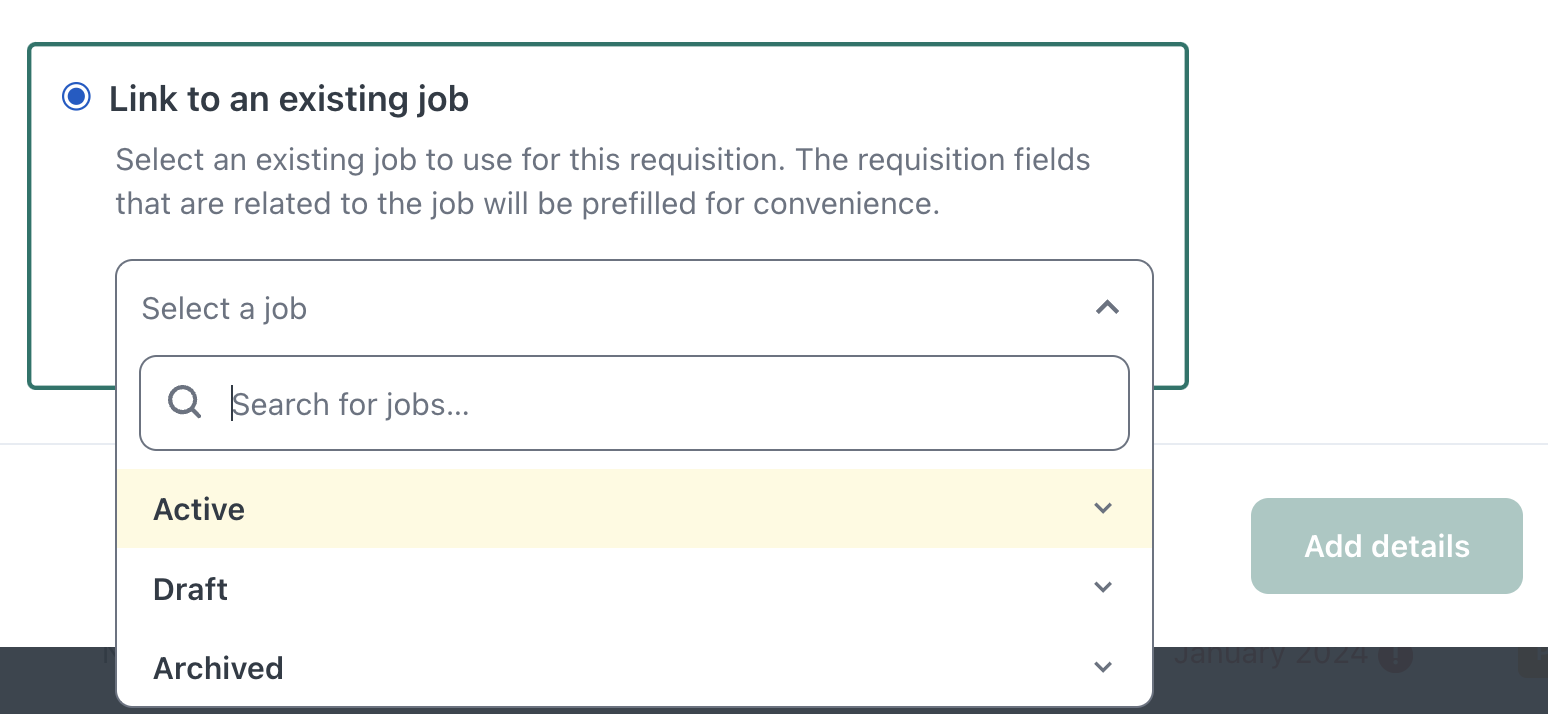Expand the Archived group via its chevron
The height and width of the screenshot is (714, 1548).
tap(1103, 667)
